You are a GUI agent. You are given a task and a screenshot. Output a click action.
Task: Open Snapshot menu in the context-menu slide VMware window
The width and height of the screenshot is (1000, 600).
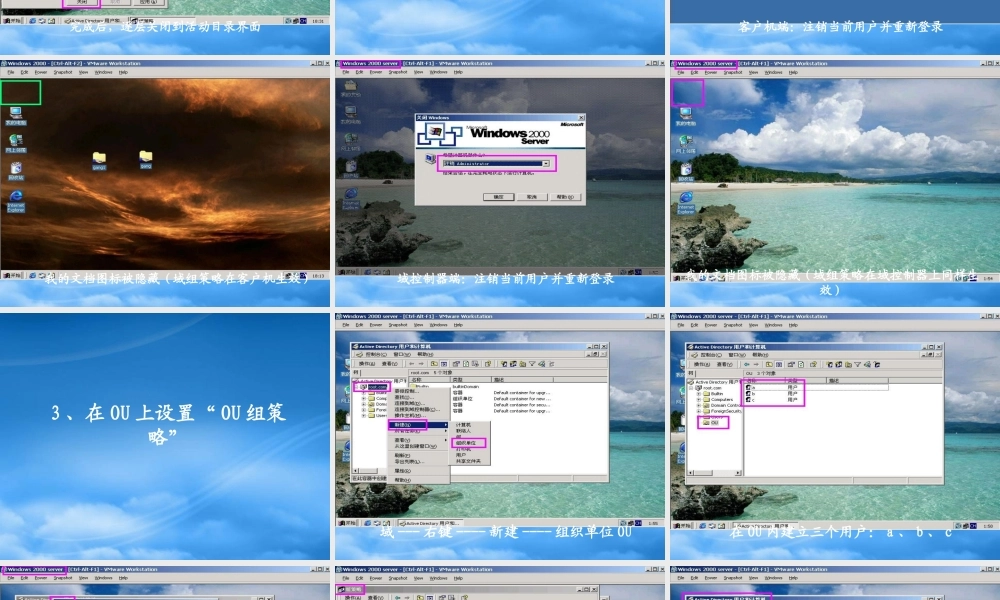pyautogui.click(x=397, y=325)
